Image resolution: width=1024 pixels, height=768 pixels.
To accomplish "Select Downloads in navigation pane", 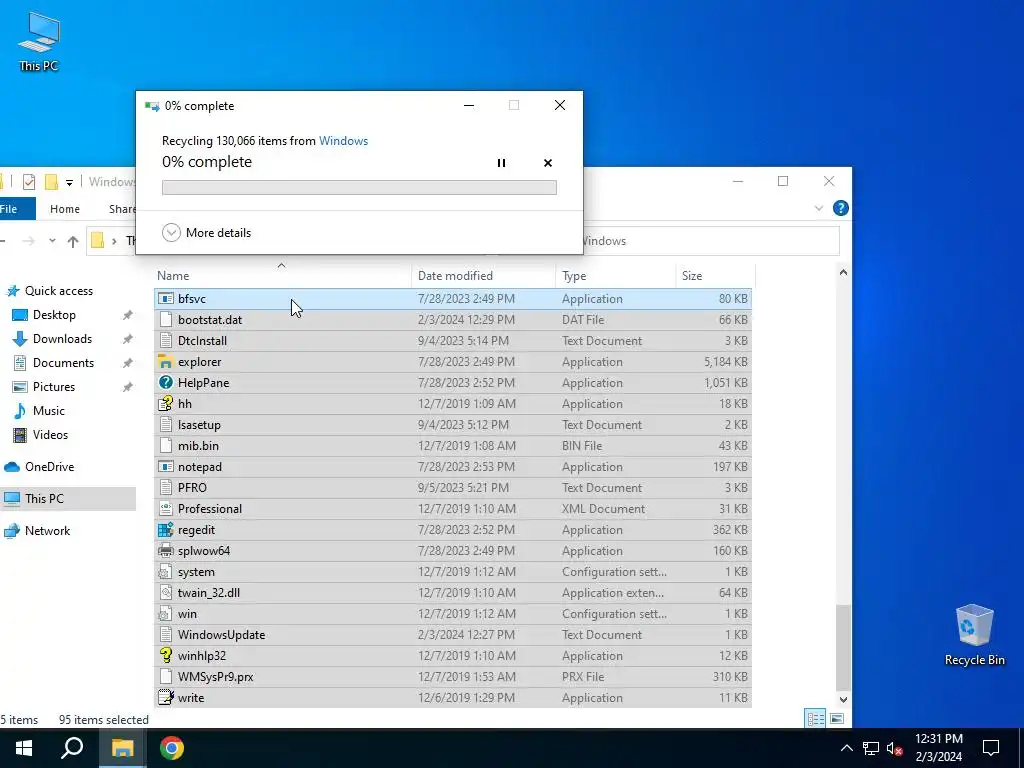I will click(62, 339).
